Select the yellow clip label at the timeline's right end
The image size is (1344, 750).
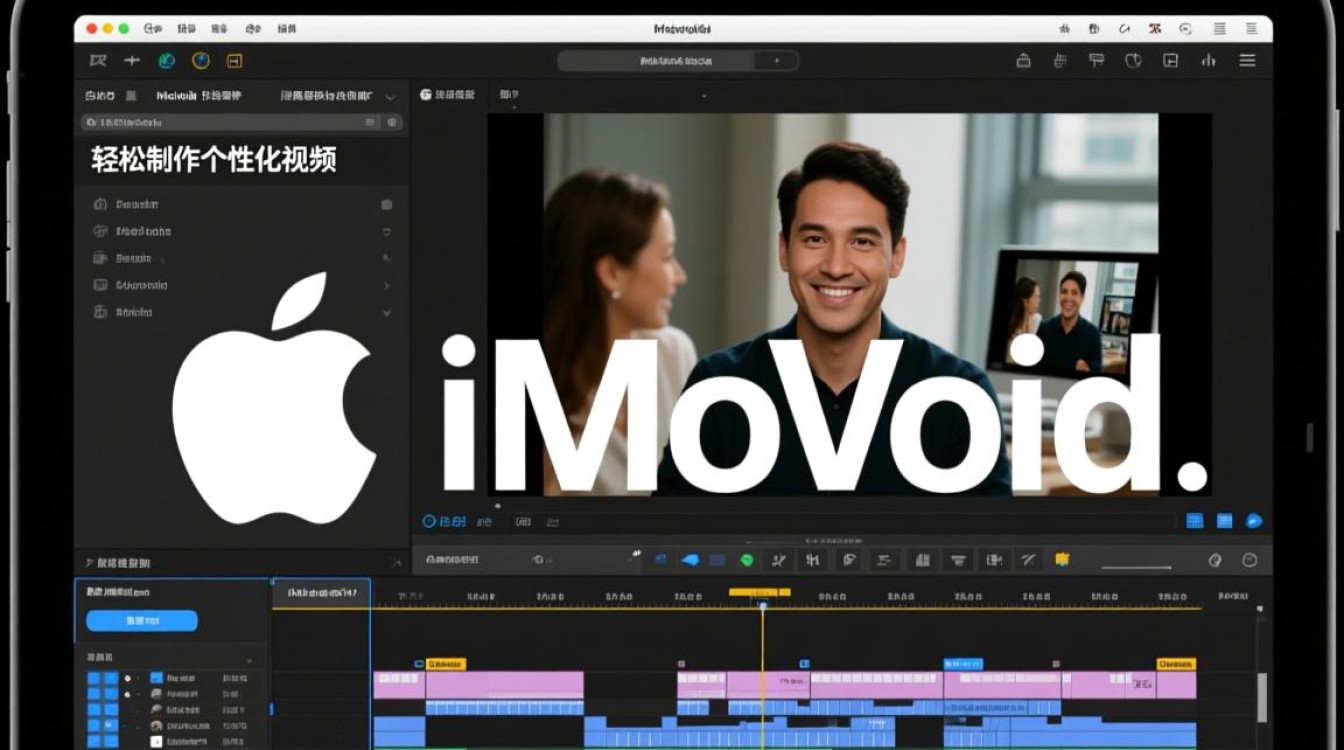coord(1176,664)
